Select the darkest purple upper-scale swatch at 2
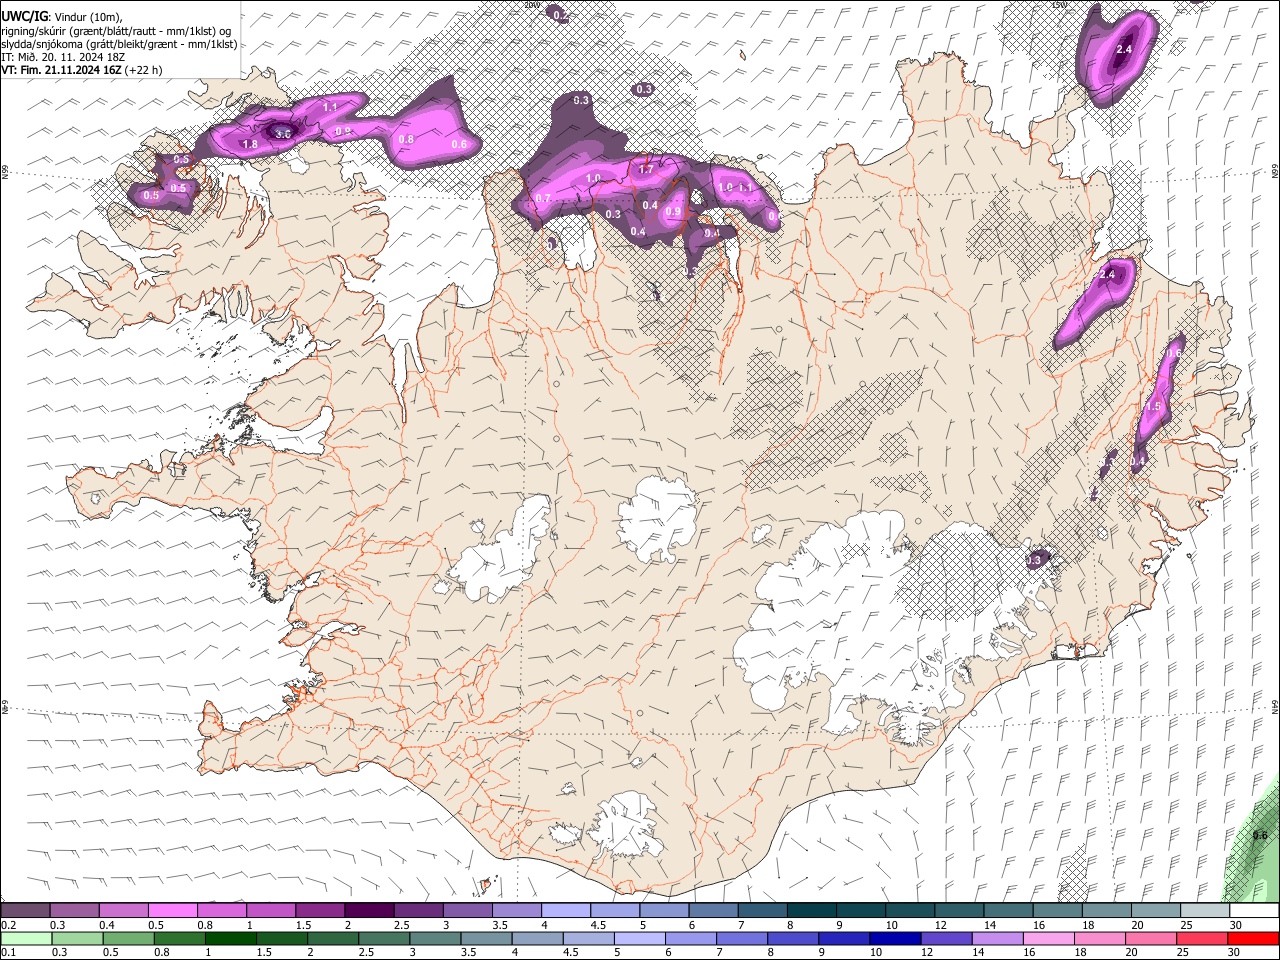The width and height of the screenshot is (1280, 960). [x=368, y=911]
